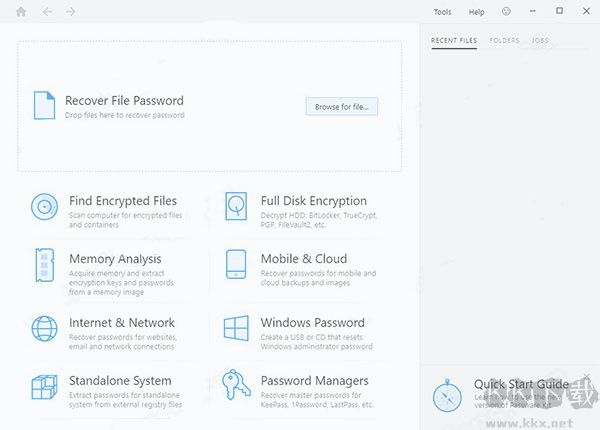Open the Quick Start Guide link
The height and width of the screenshot is (430, 600).
click(521, 384)
